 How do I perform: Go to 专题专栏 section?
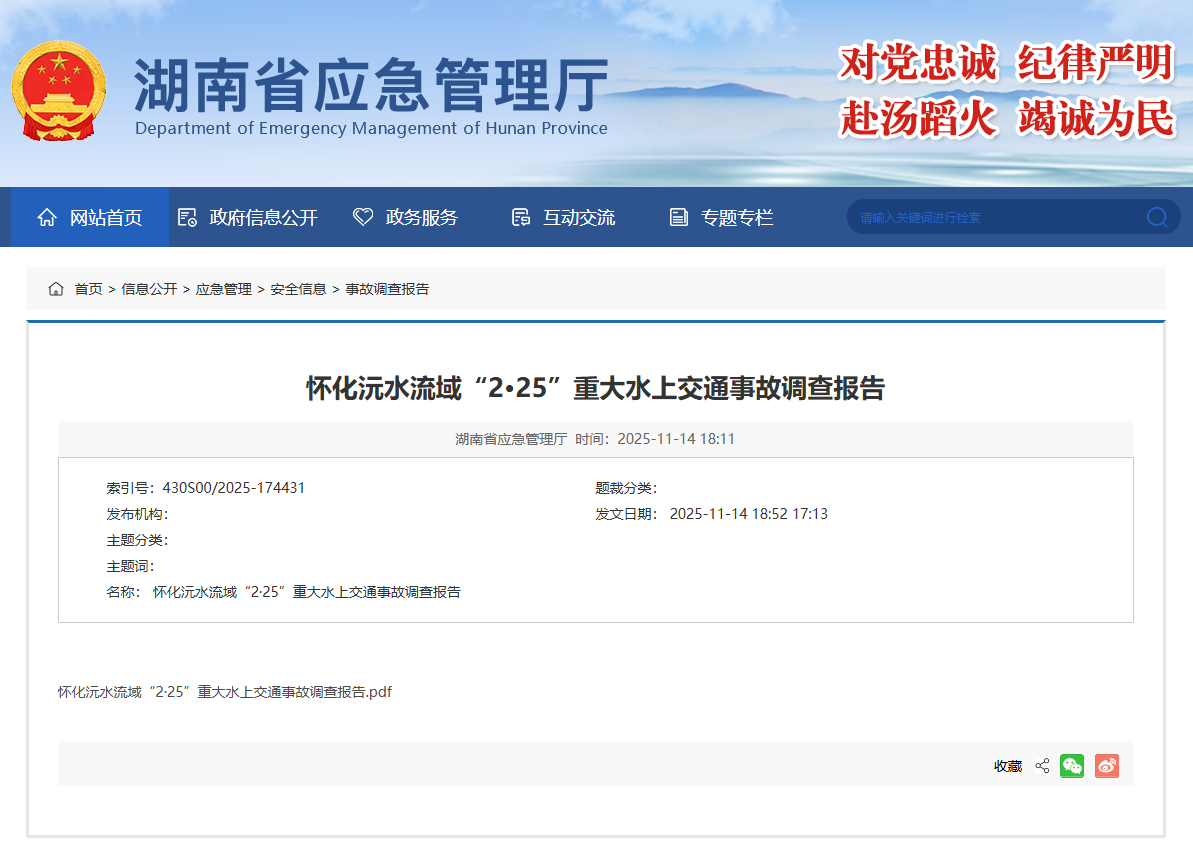737,217
